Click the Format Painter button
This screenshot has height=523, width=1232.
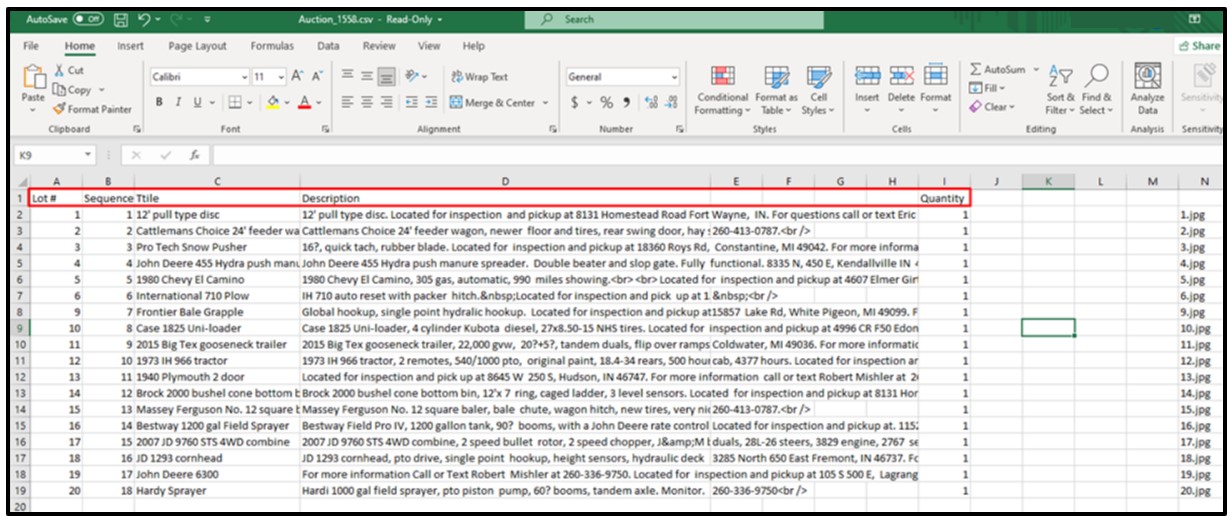(92, 109)
